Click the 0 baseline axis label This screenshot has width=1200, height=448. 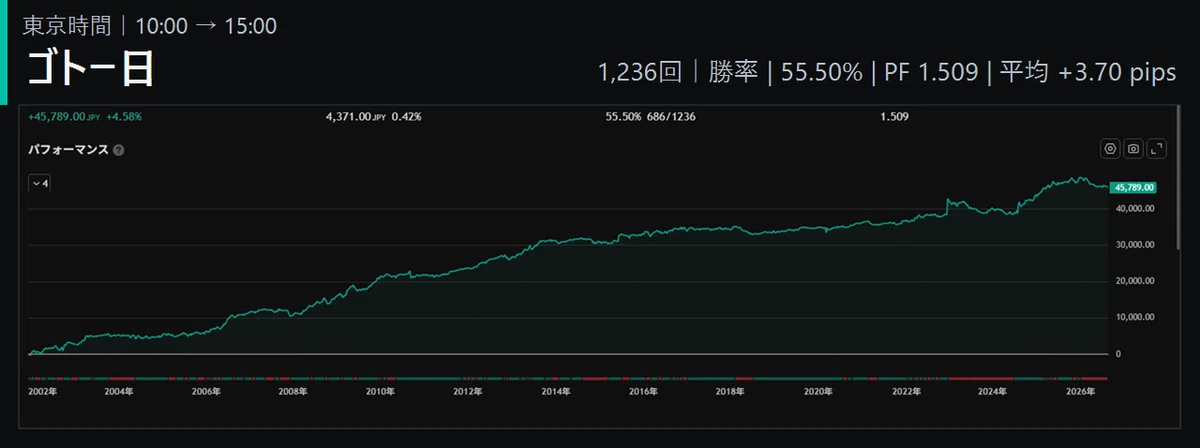click(1119, 354)
